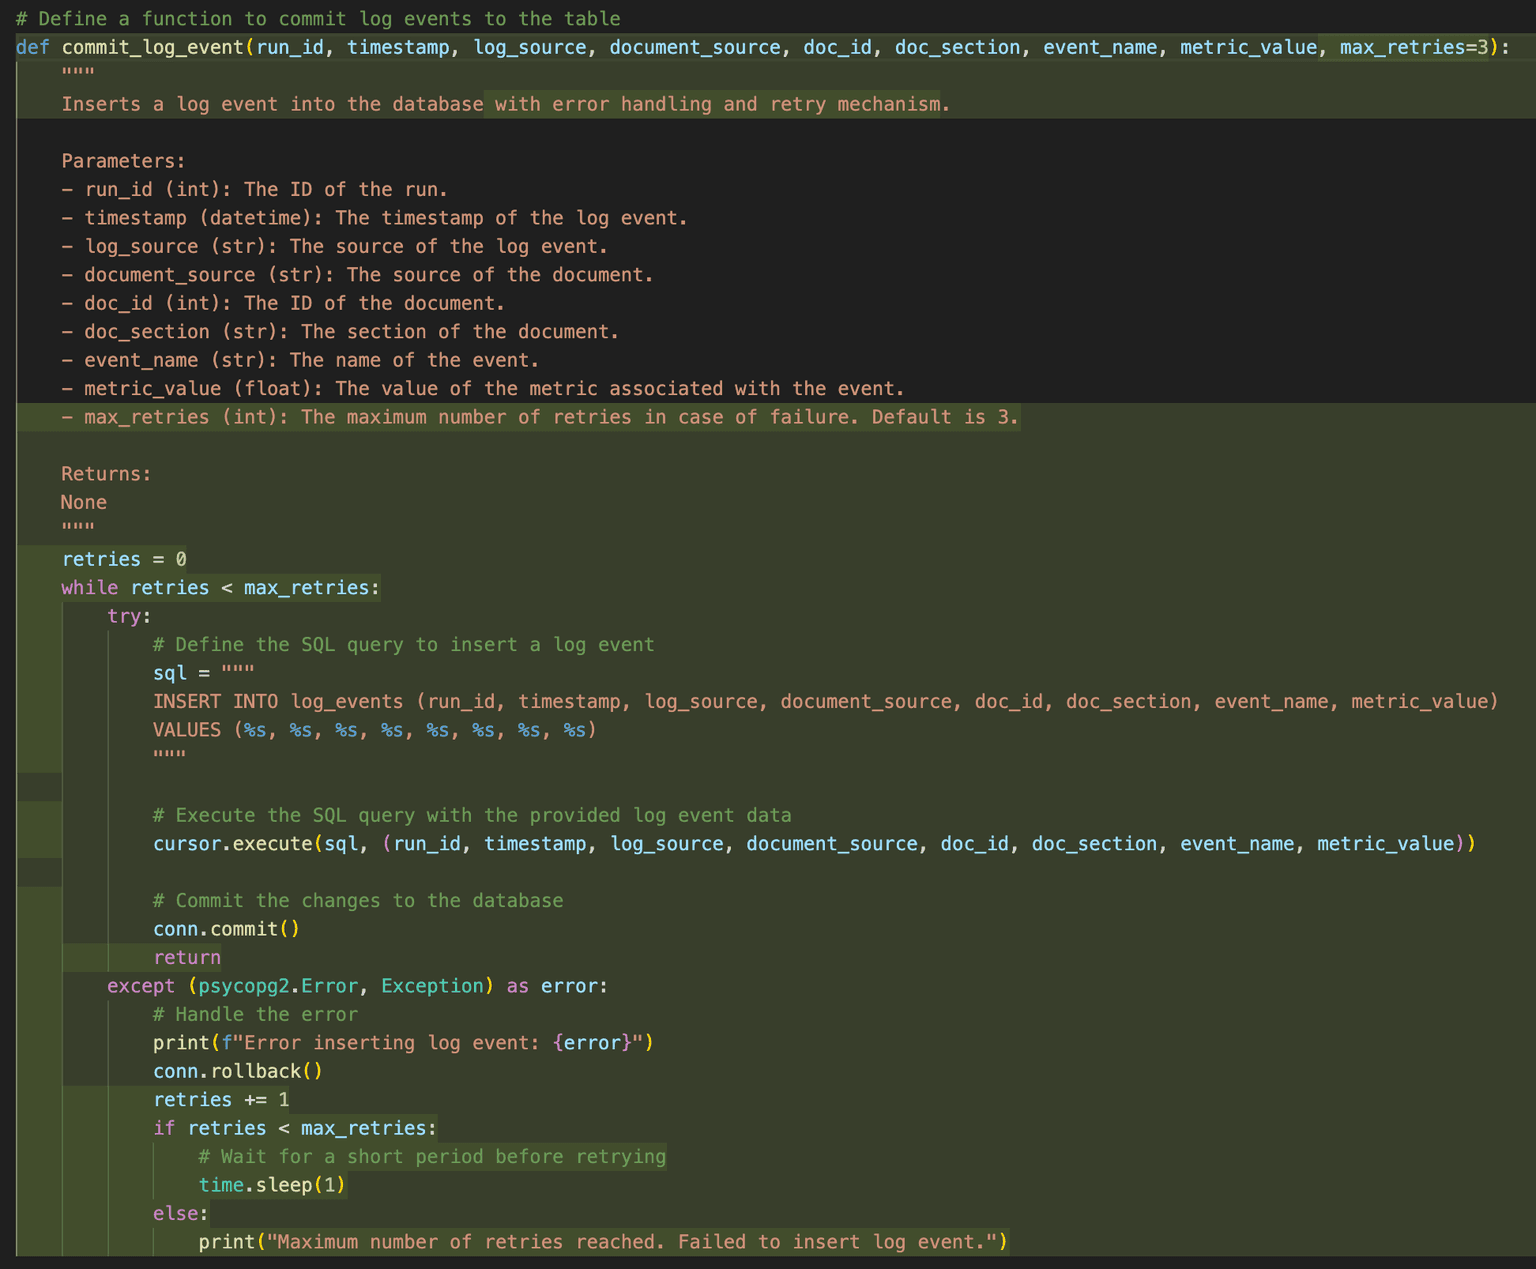The height and width of the screenshot is (1269, 1536).
Task: Click the "event_name (str)" docstring line
Action: [300, 360]
